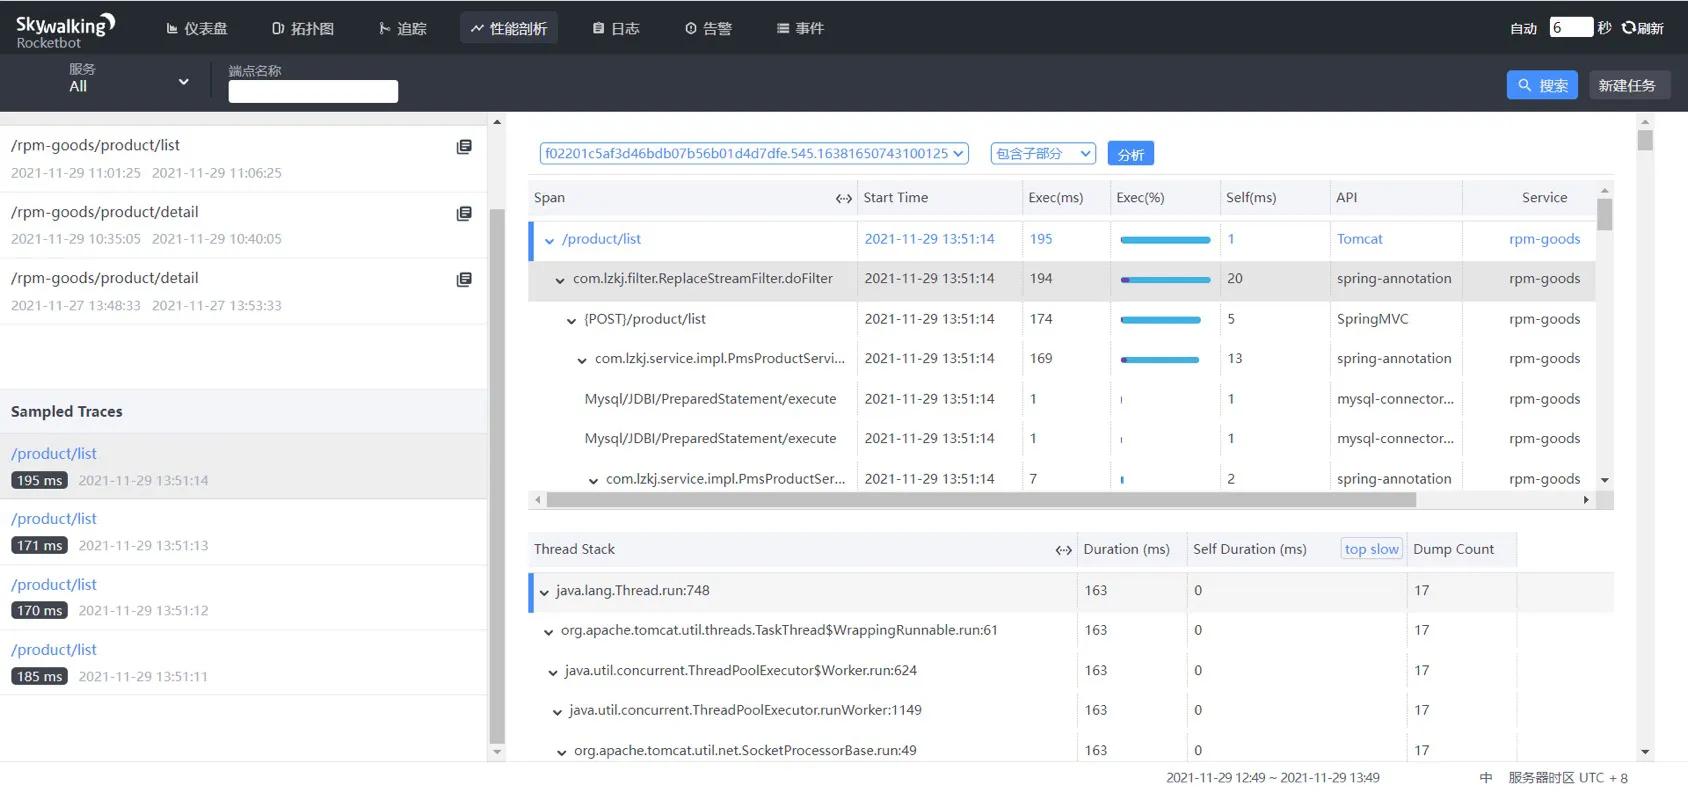Collapse the /product/list span row
Image resolution: width=1688 pixels, height=793 pixels.
[x=549, y=240]
